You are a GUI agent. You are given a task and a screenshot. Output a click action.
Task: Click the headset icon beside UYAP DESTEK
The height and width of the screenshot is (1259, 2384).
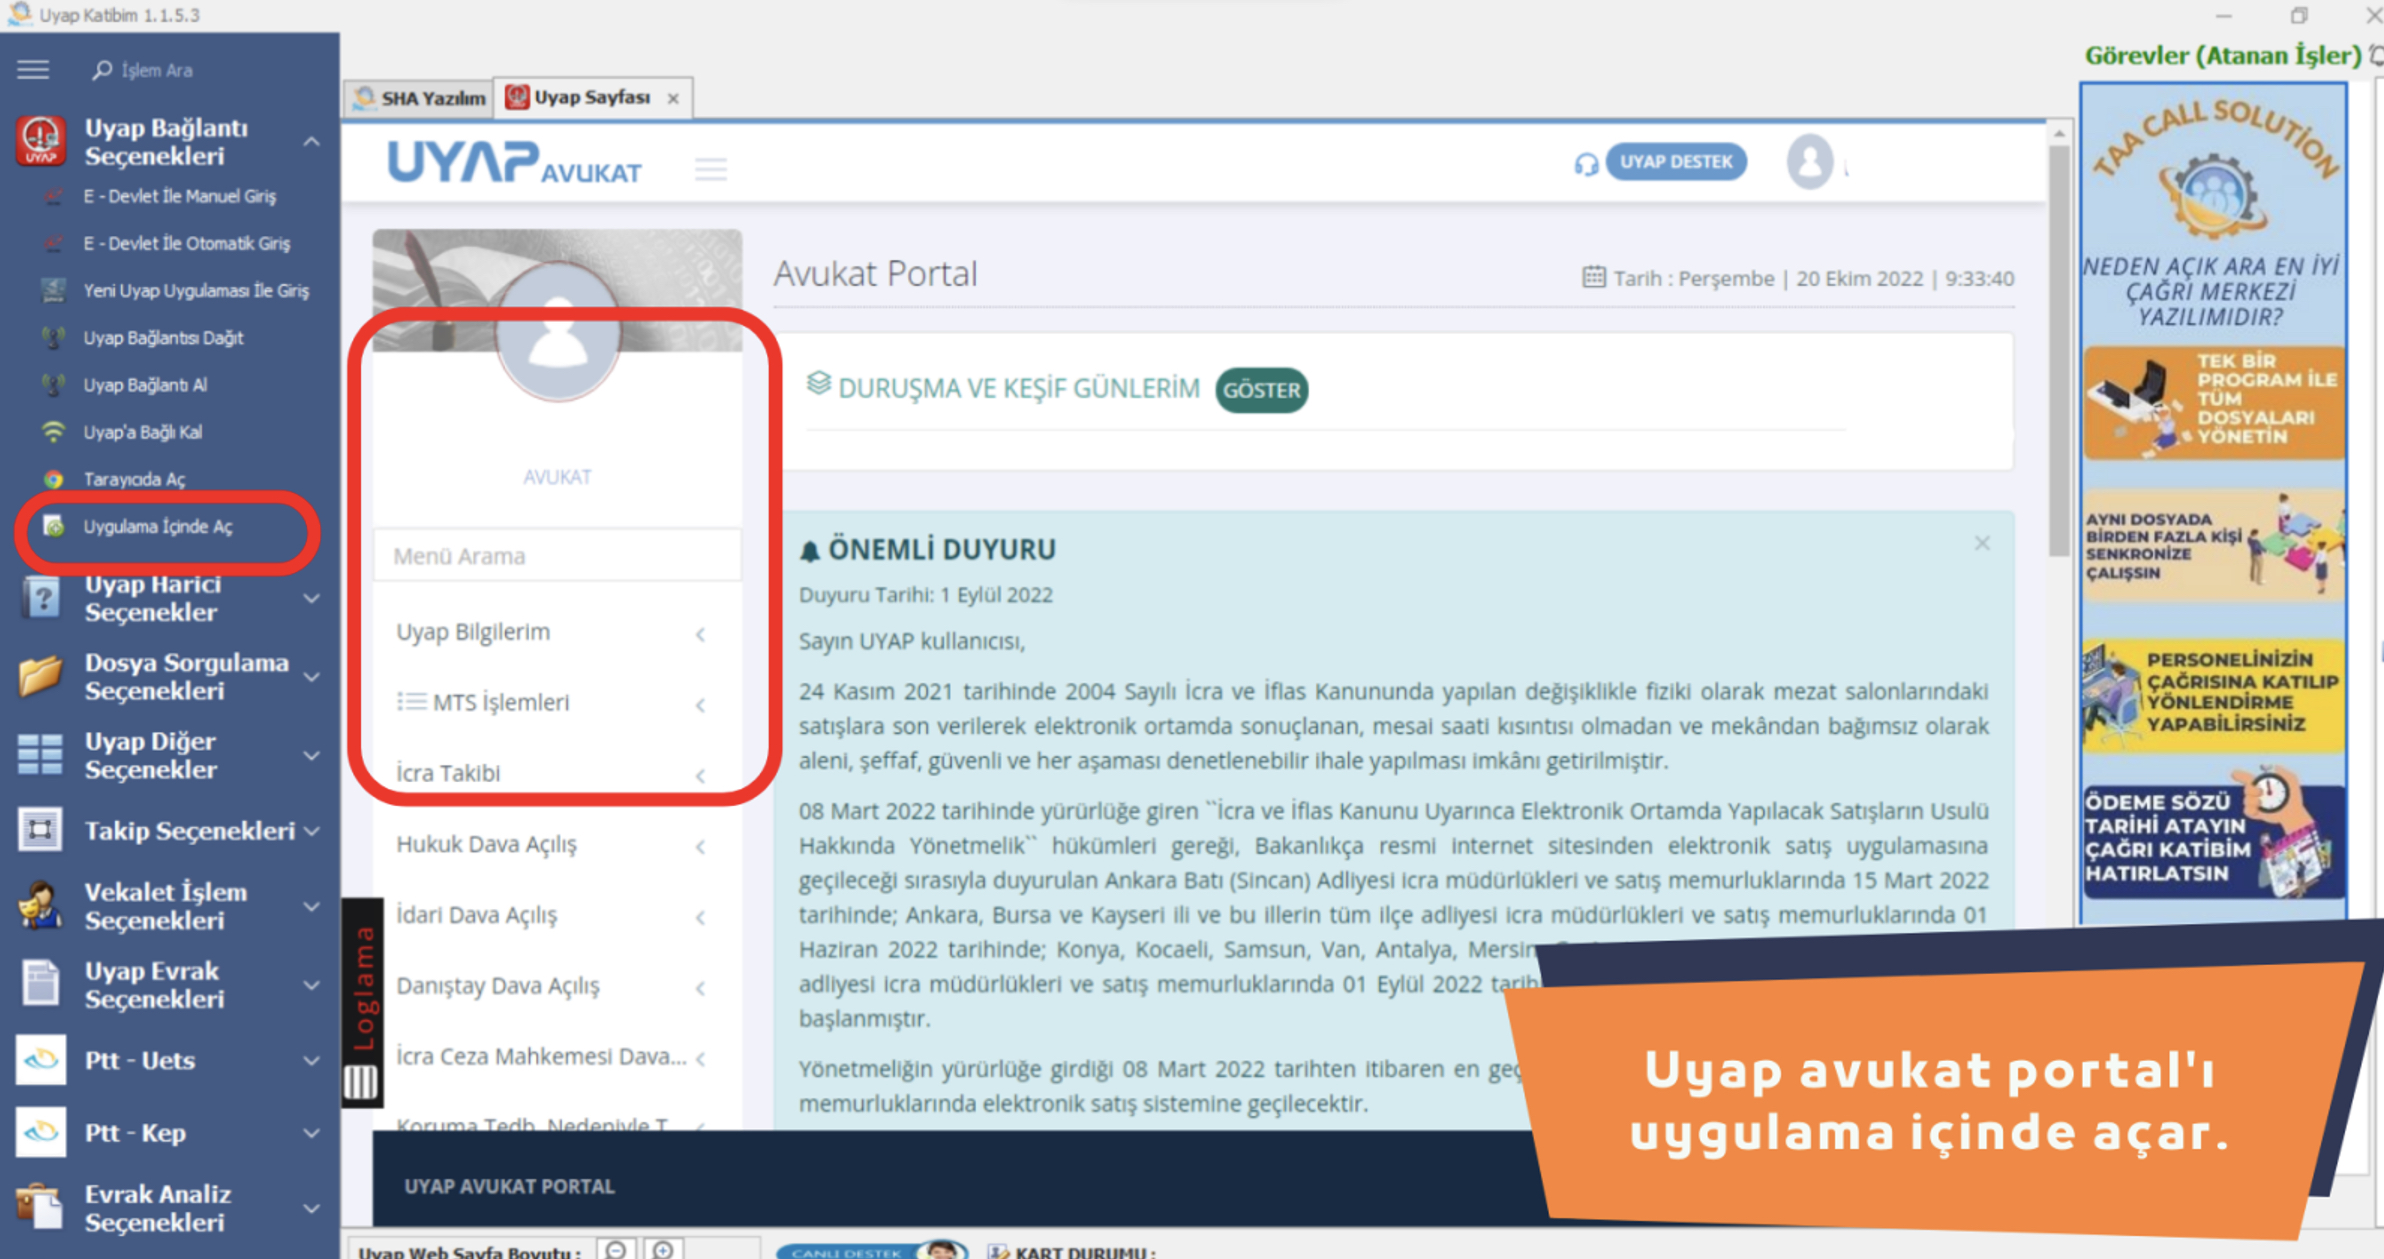click(1586, 163)
